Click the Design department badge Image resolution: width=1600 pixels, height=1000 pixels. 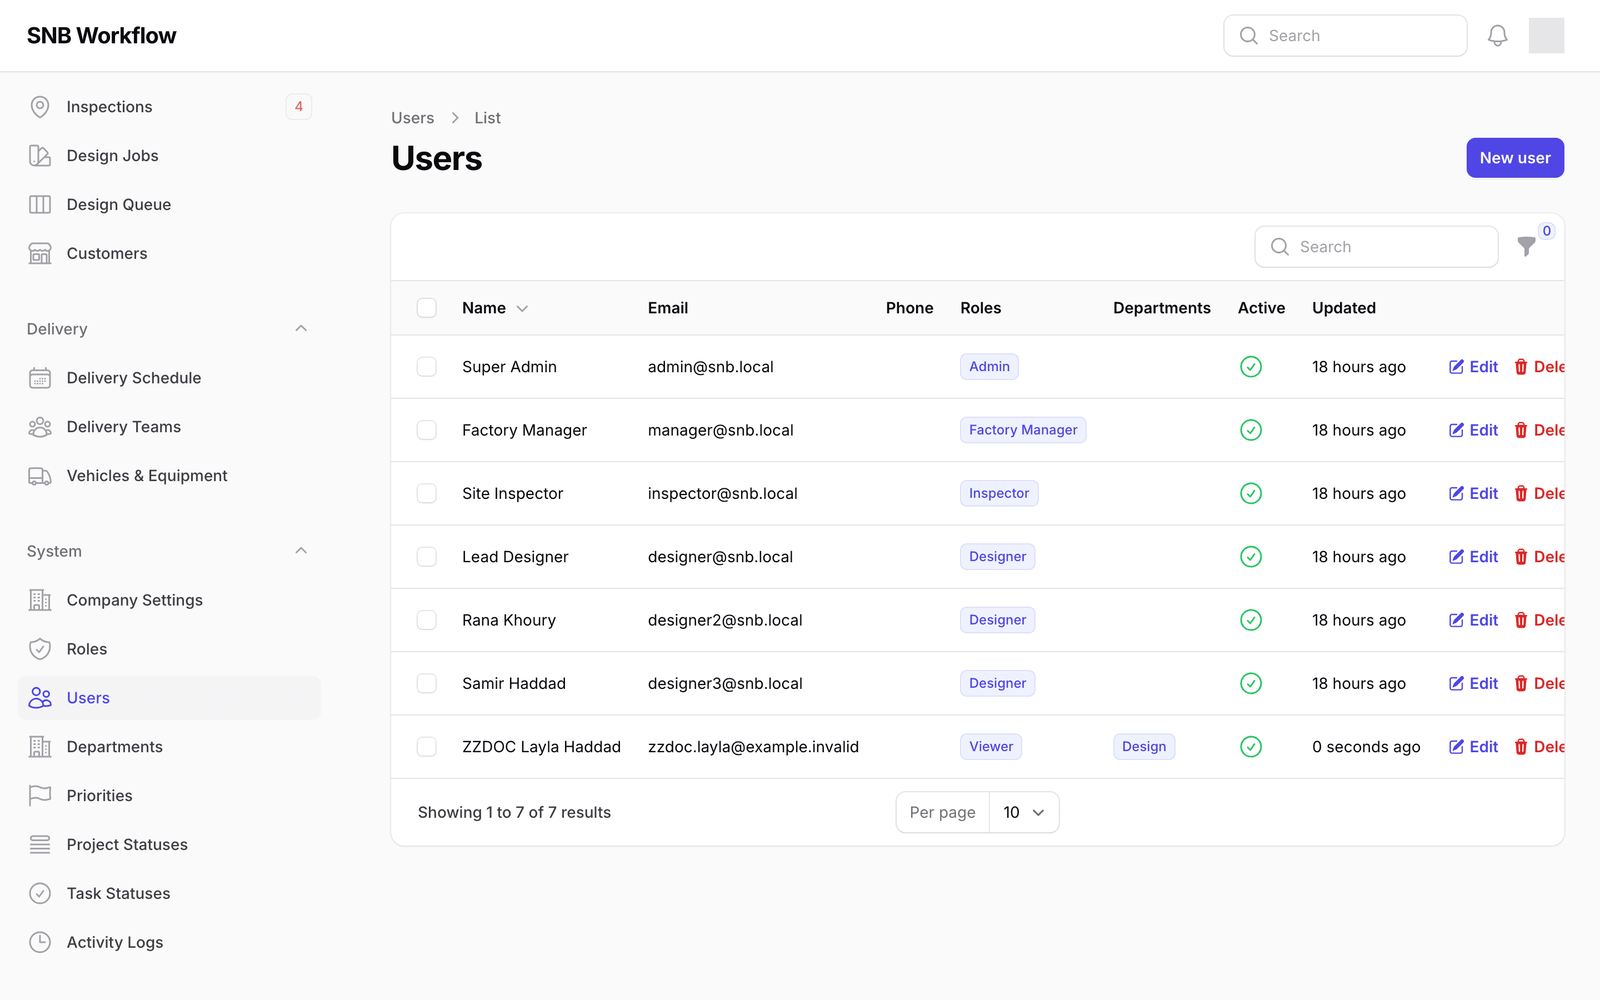tap(1144, 747)
